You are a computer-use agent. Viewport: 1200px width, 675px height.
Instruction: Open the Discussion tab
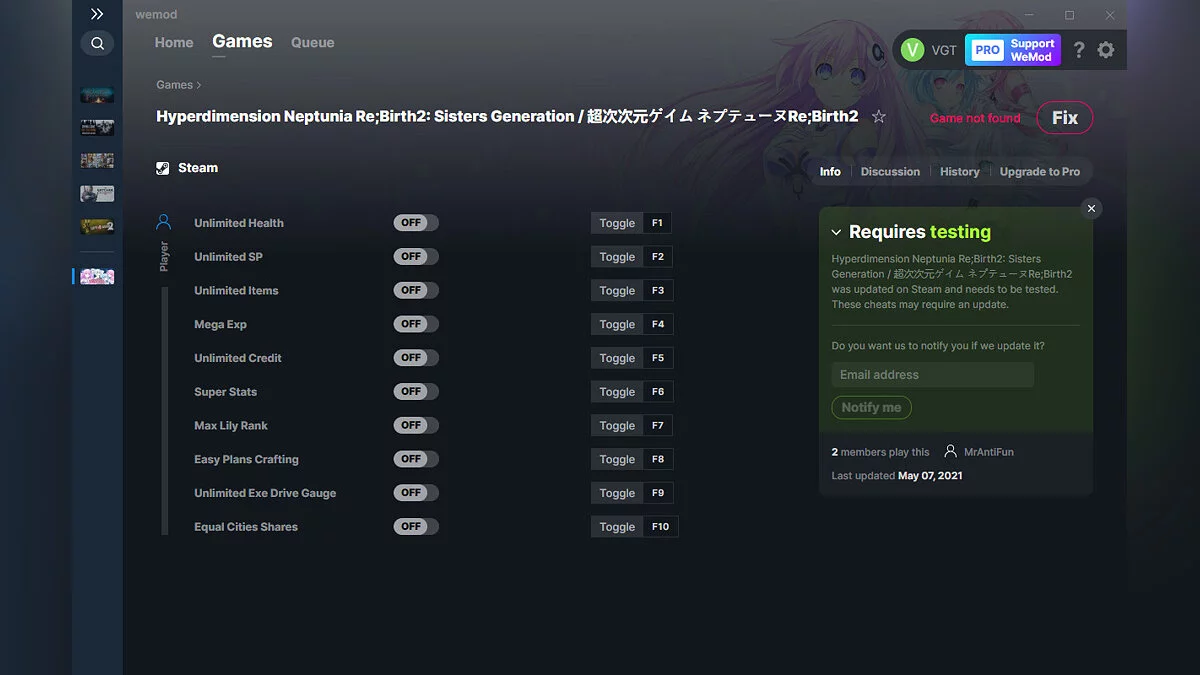tap(890, 172)
